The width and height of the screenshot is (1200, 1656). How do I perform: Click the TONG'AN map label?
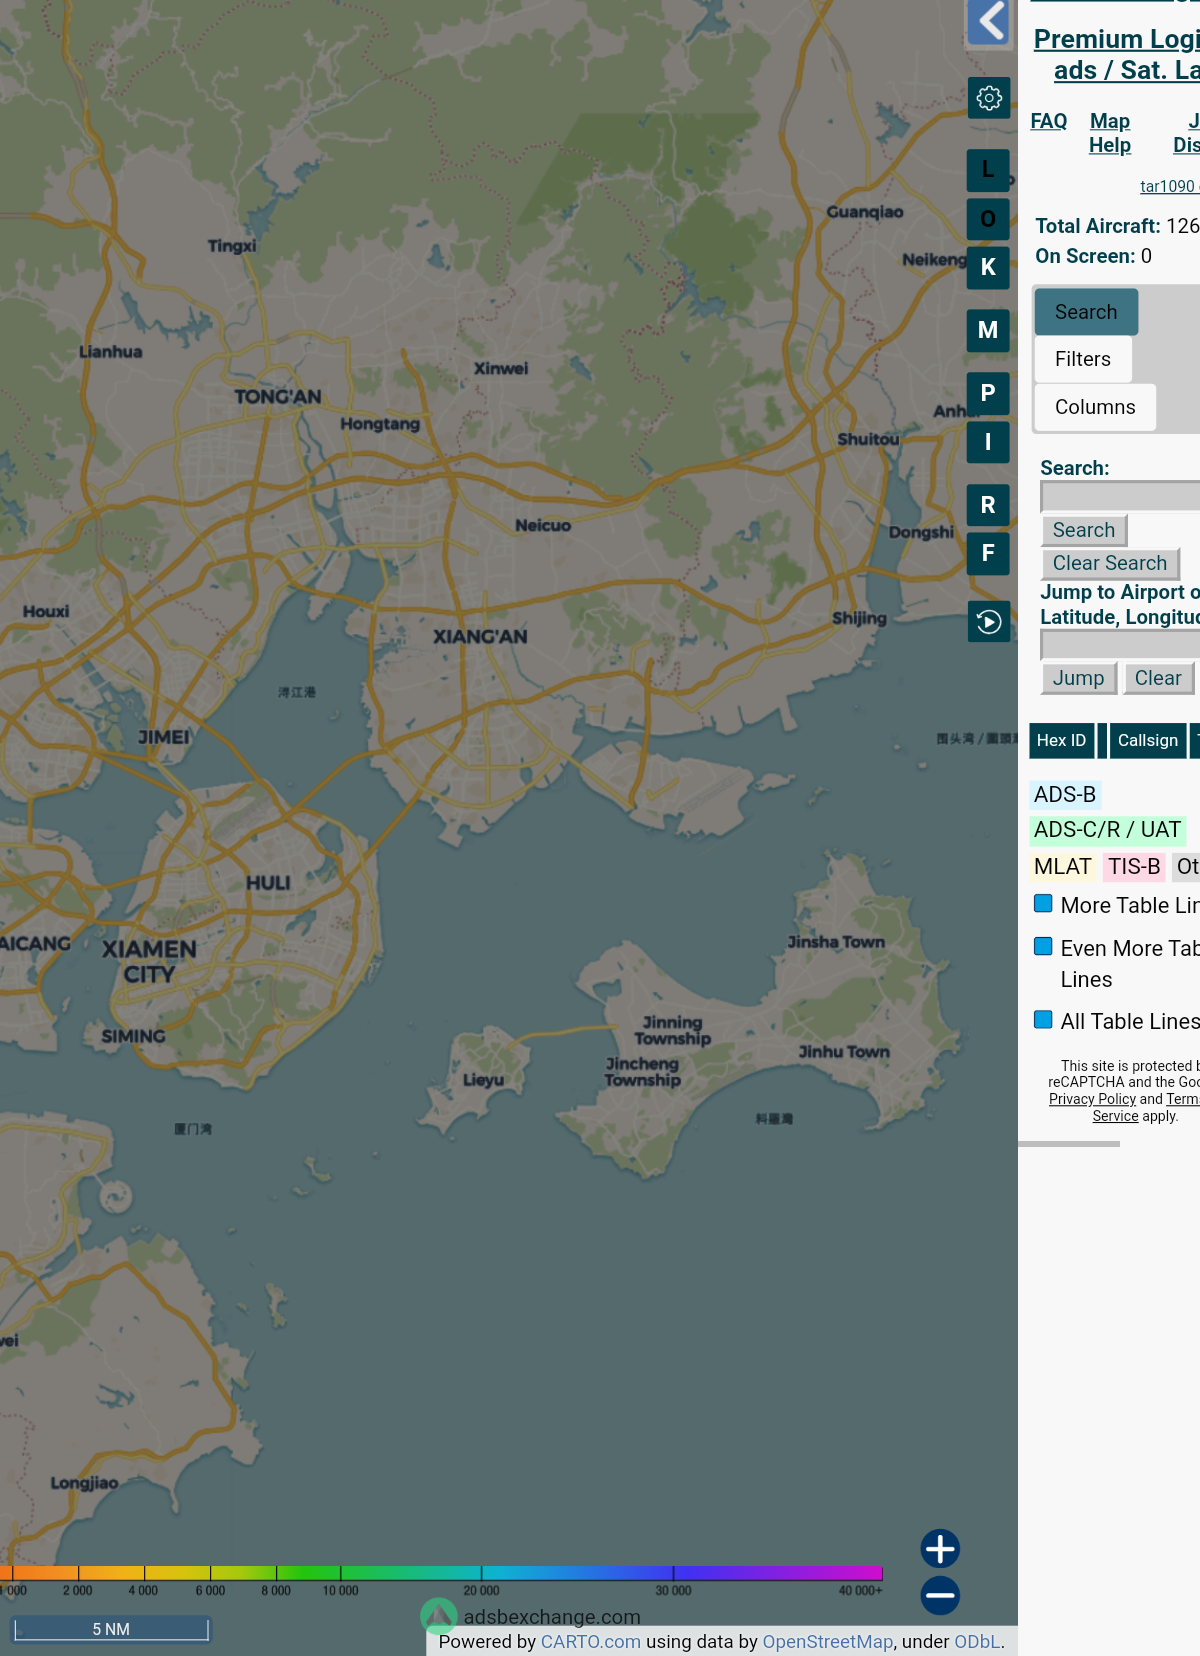278,397
